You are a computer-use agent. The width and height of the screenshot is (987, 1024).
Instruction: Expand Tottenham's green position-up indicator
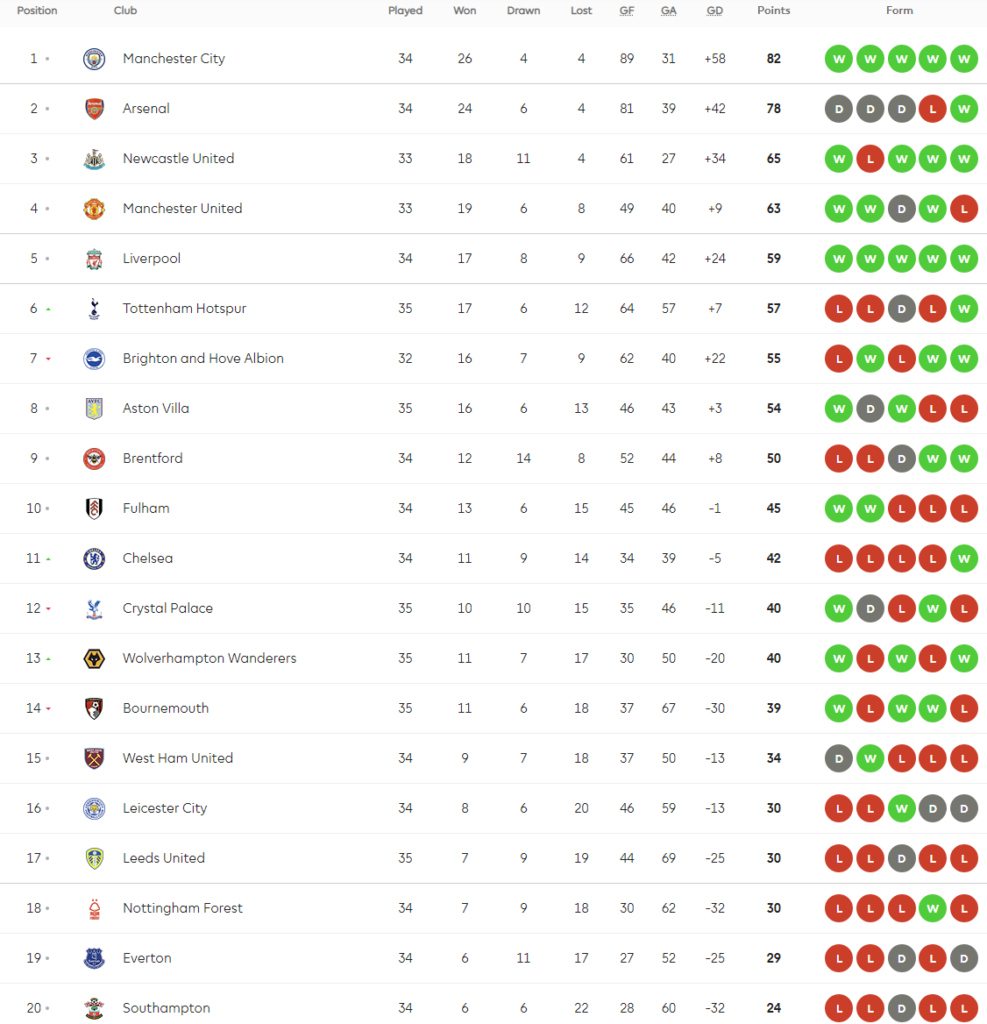pyautogui.click(x=48, y=310)
